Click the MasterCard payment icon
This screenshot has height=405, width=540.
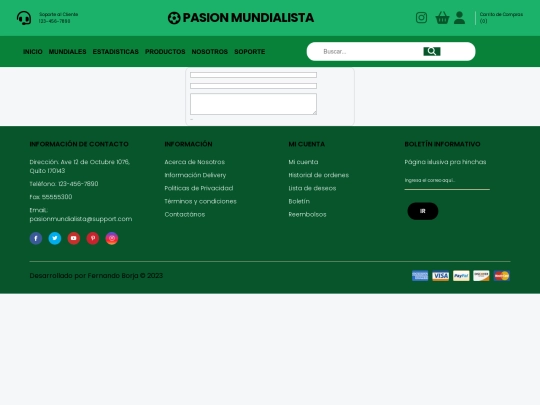click(502, 276)
